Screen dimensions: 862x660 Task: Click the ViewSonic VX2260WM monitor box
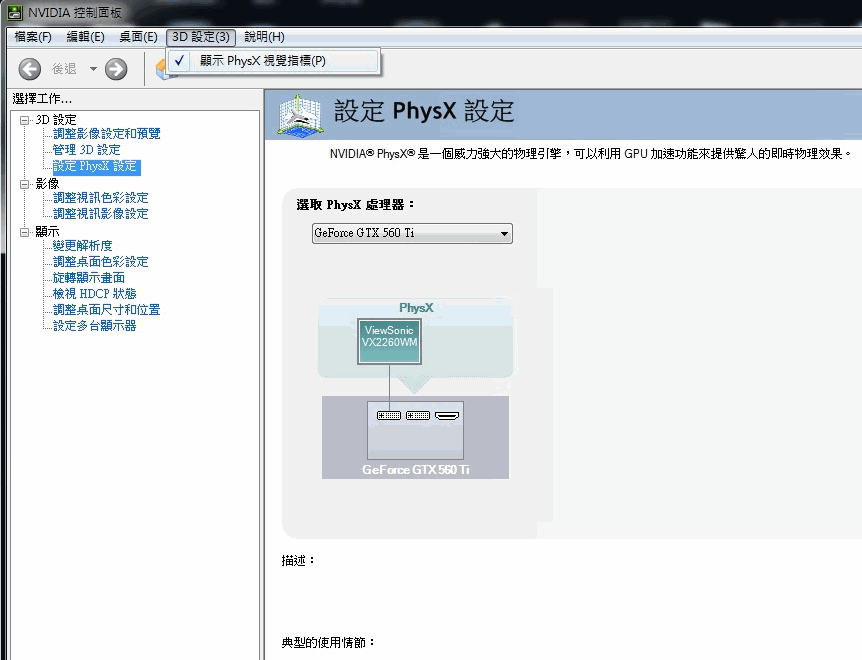[x=389, y=341]
